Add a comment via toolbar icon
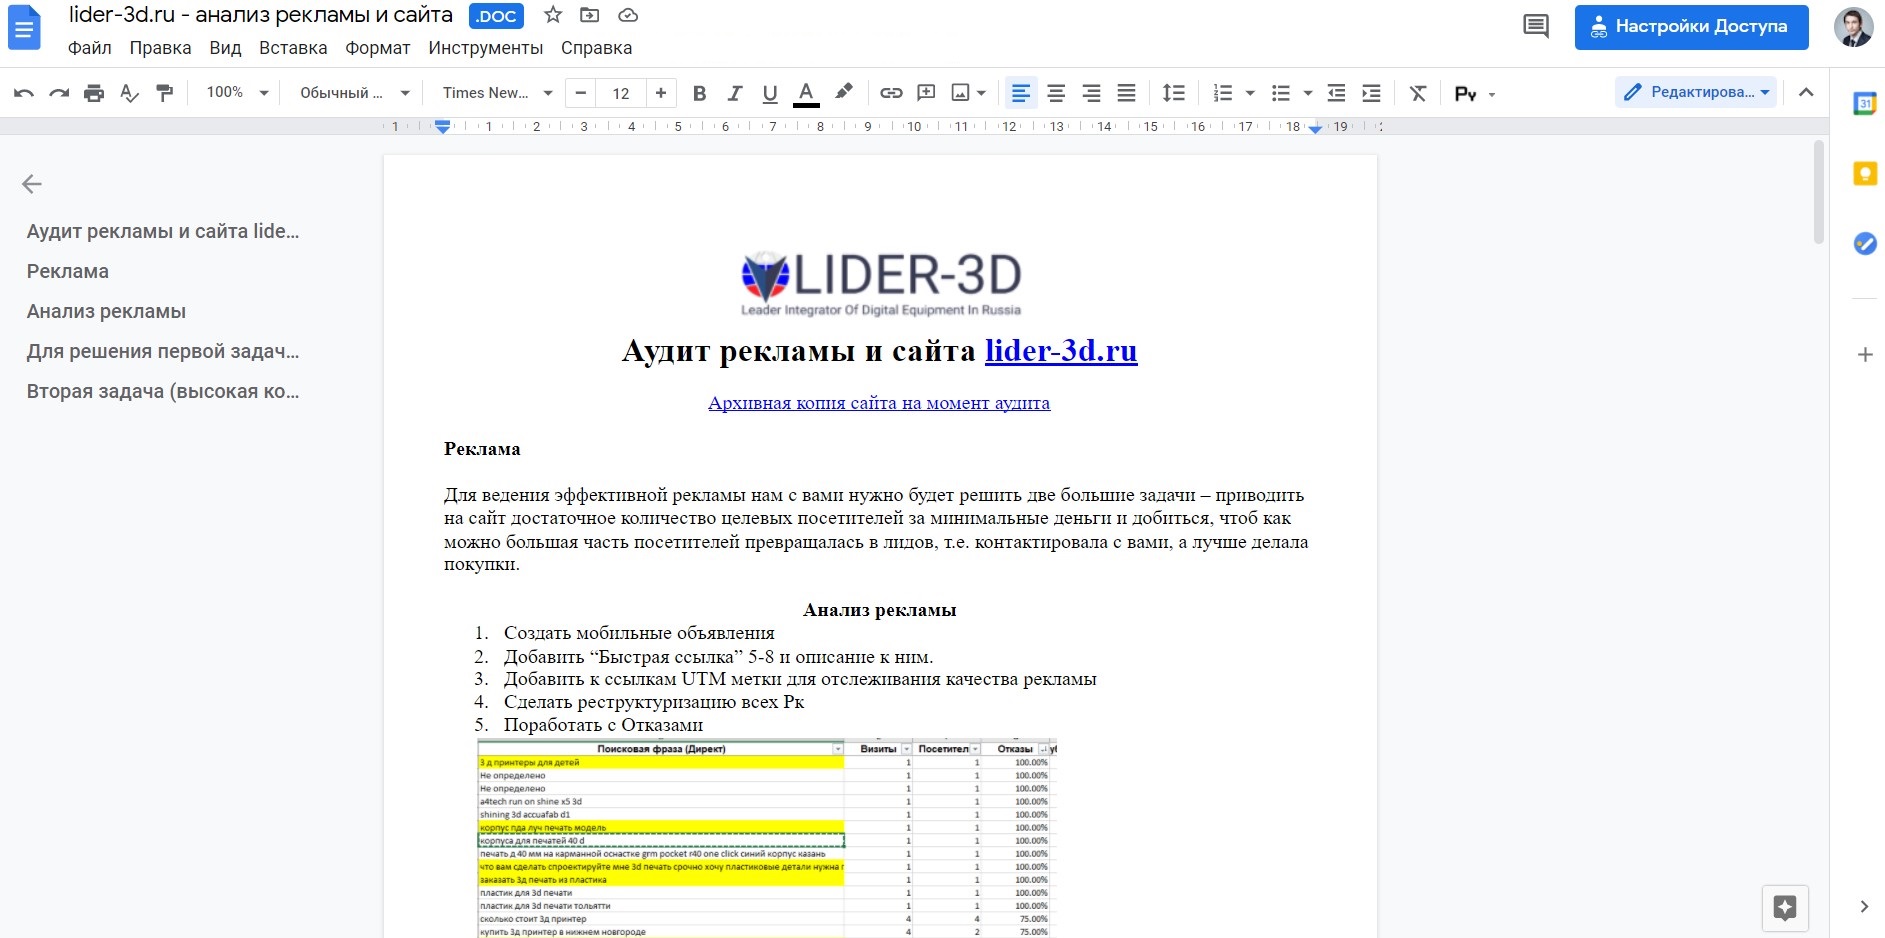 coord(927,93)
